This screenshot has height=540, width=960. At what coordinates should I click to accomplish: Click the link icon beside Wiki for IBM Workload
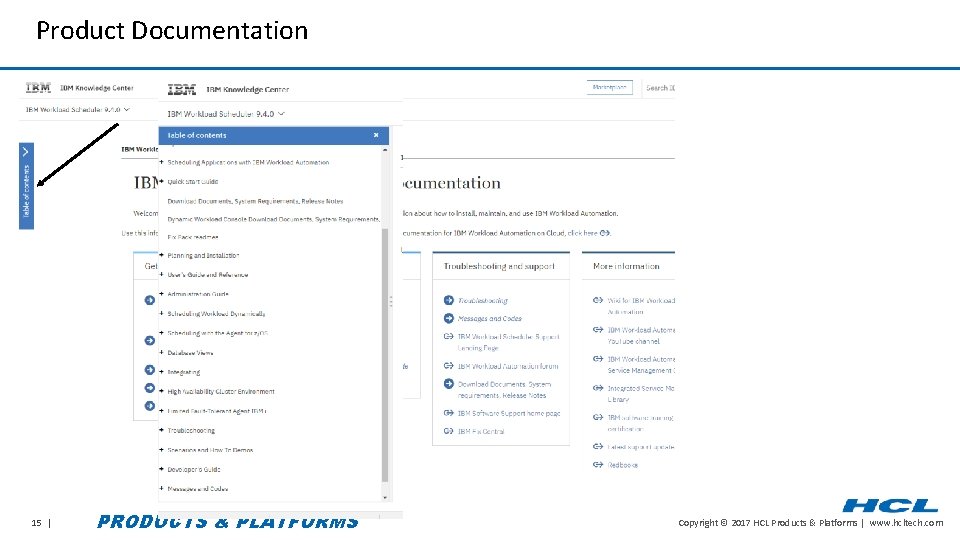point(598,300)
